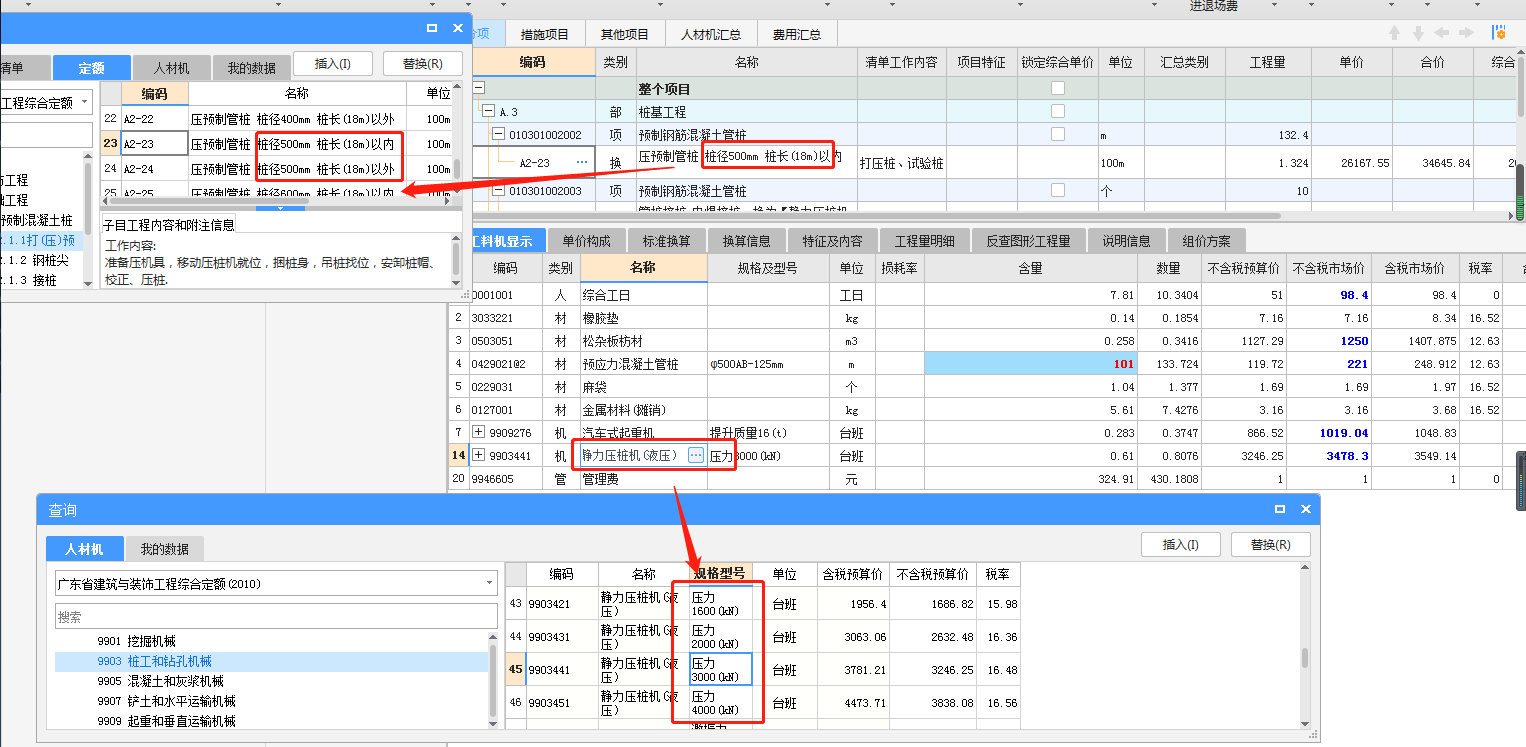Image resolution: width=1526 pixels, height=747 pixels.
Task: Switch to 其他项目 tab
Action: (x=625, y=34)
